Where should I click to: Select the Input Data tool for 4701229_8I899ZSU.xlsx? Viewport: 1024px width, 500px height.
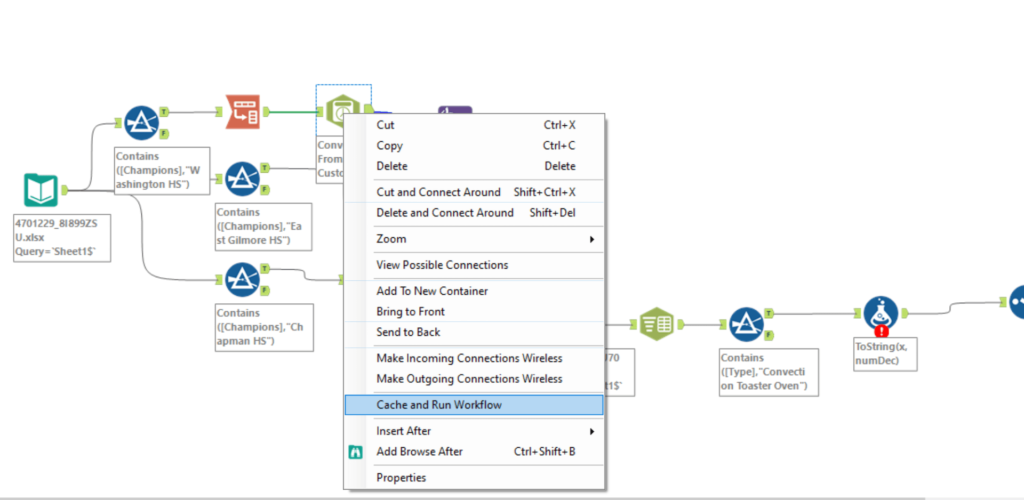coord(41,189)
